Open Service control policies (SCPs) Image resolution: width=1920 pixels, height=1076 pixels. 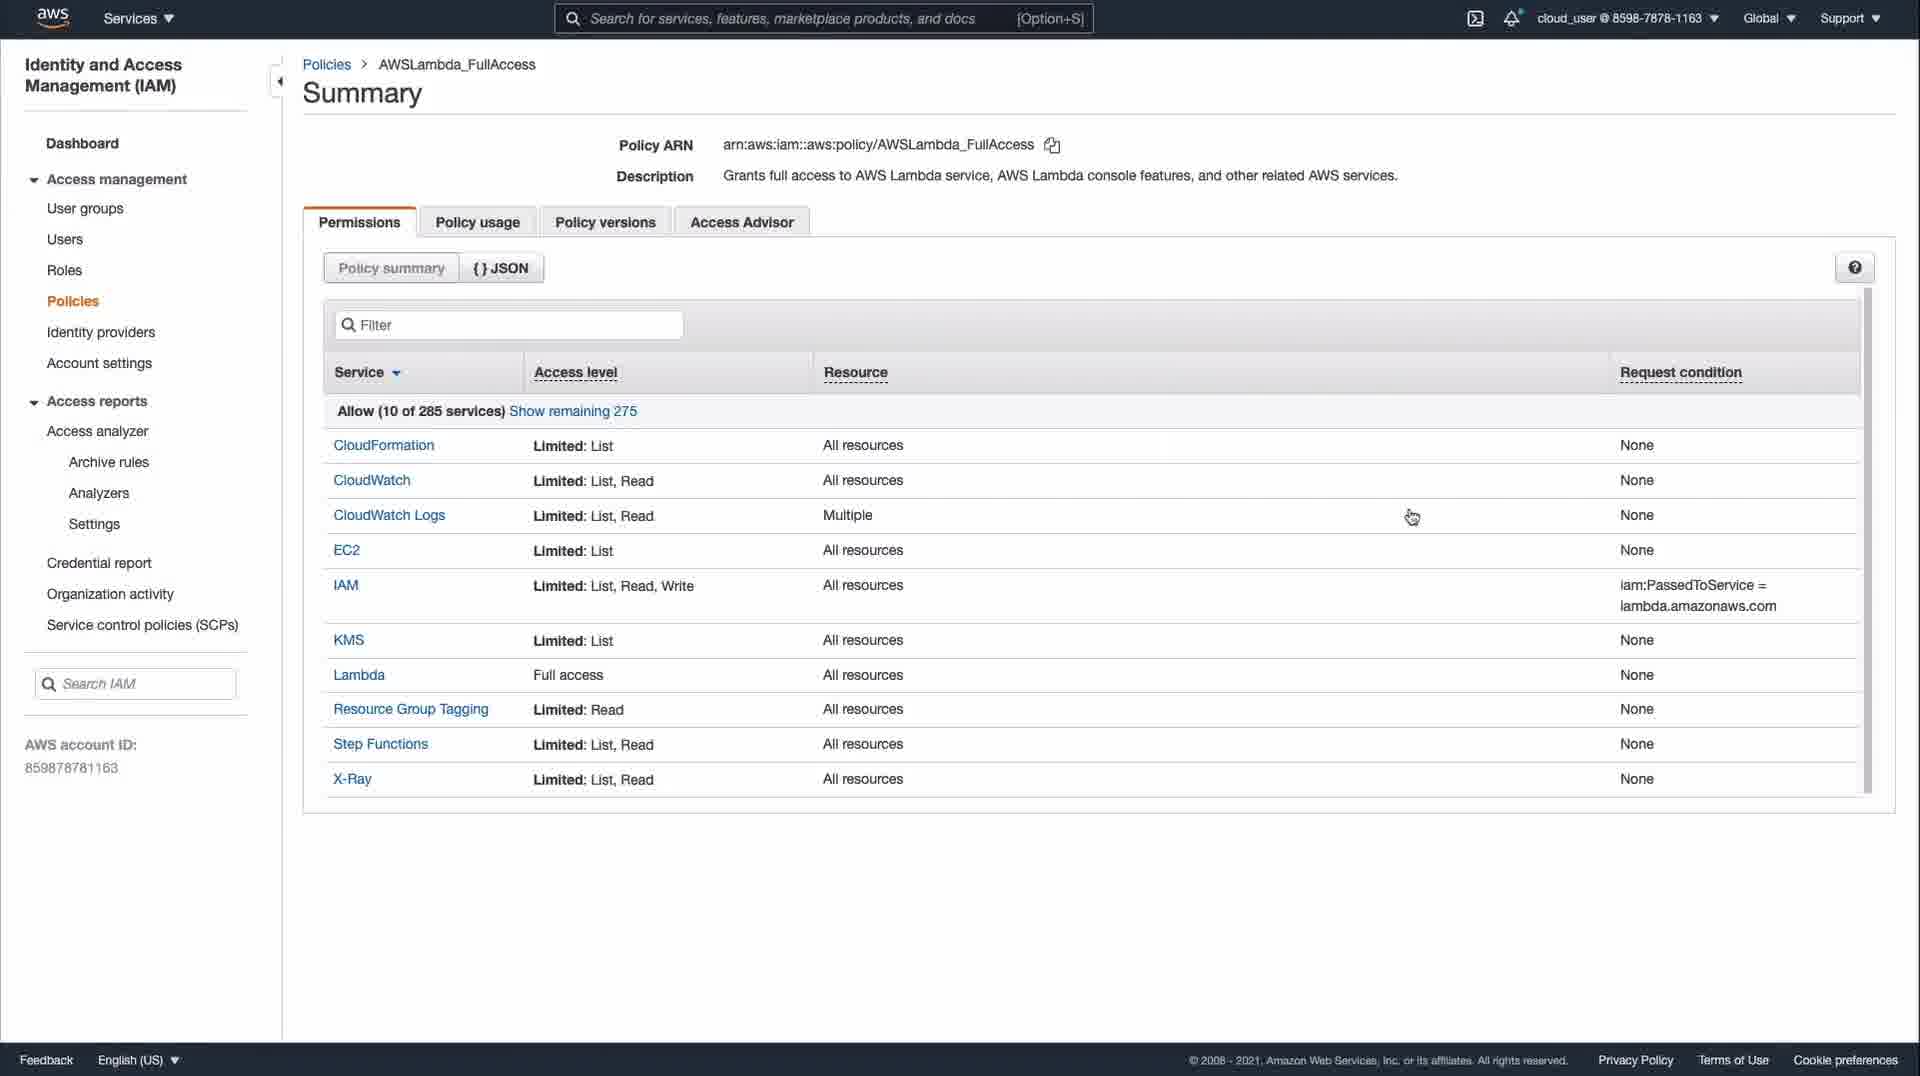click(142, 626)
